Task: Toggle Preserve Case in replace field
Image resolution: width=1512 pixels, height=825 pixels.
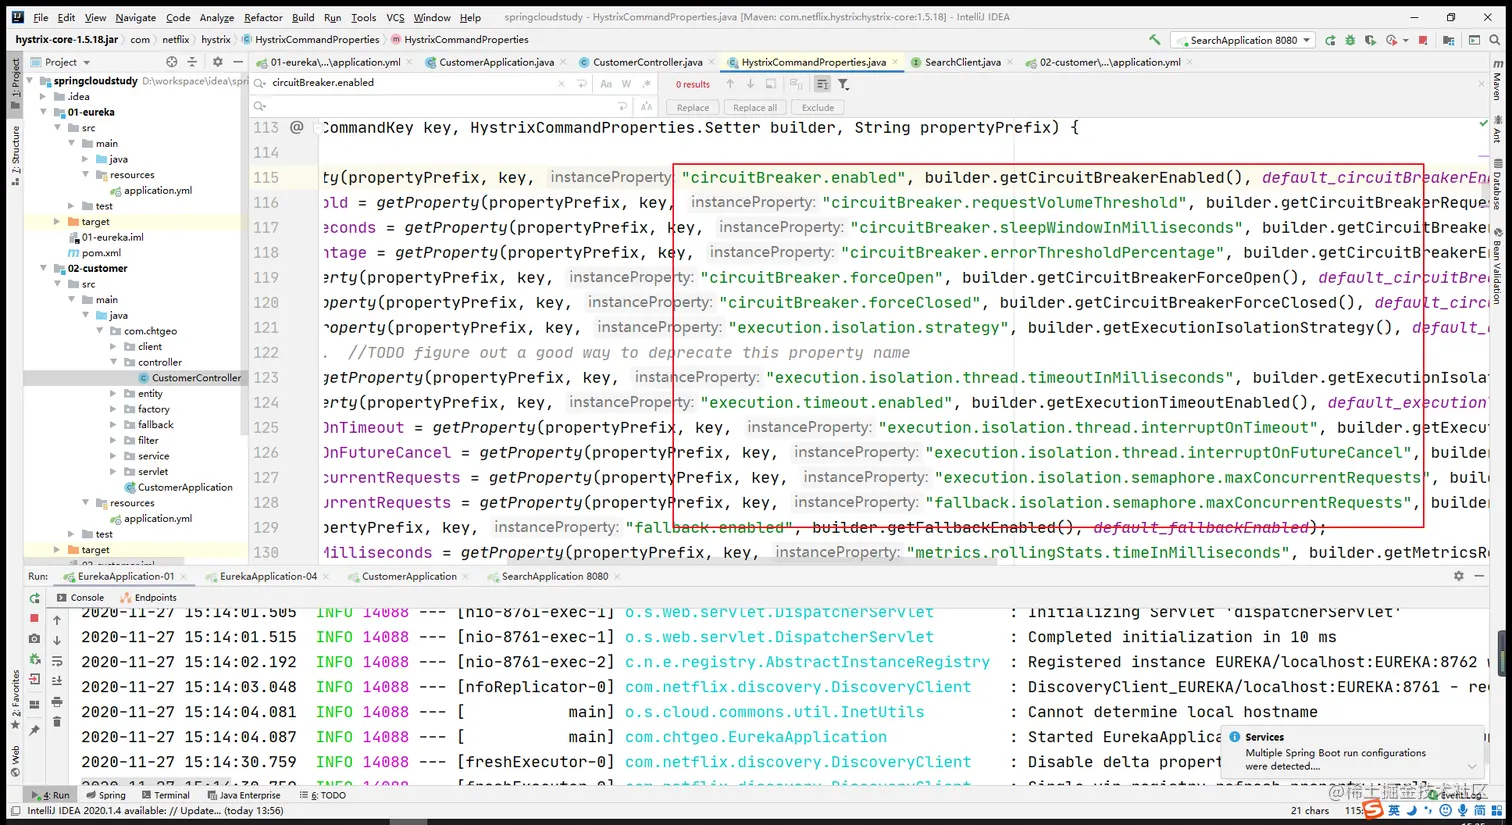Action: click(x=646, y=107)
